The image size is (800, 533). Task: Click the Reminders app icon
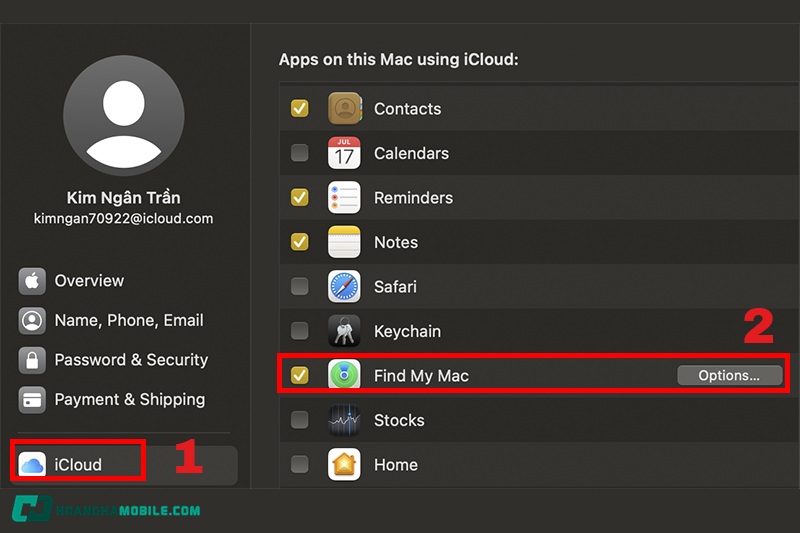coord(344,198)
